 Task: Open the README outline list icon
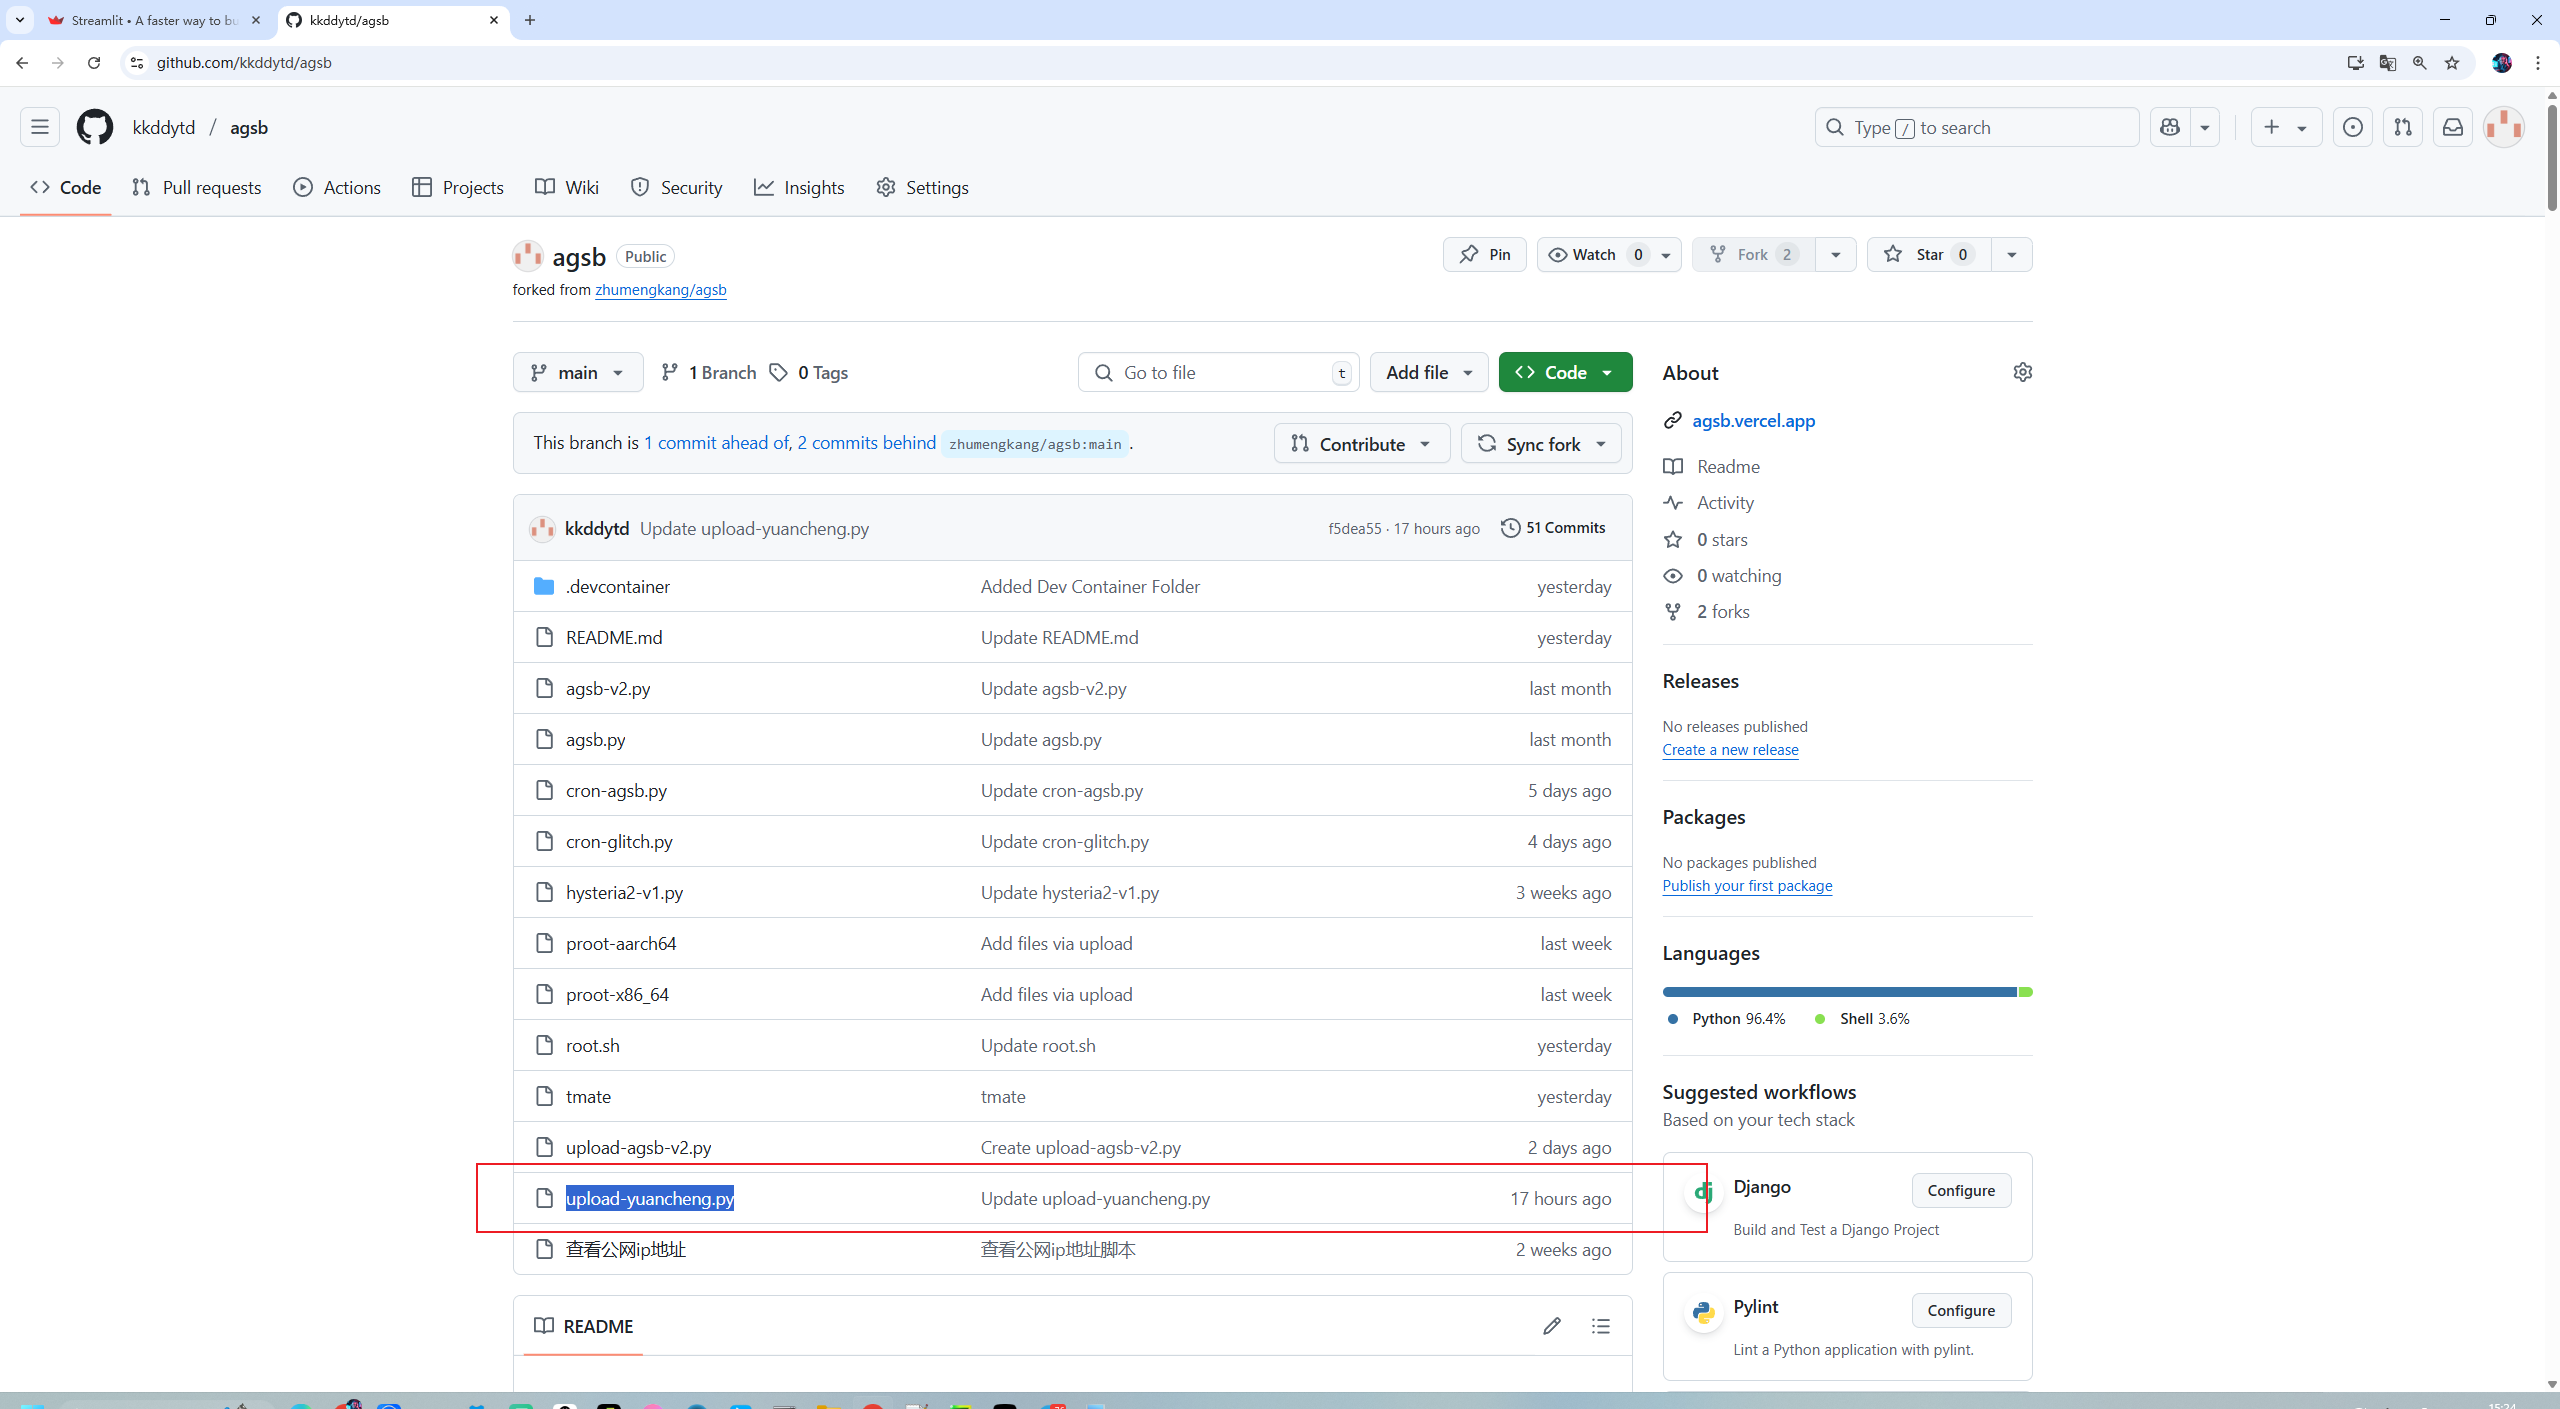pyautogui.click(x=1601, y=1326)
